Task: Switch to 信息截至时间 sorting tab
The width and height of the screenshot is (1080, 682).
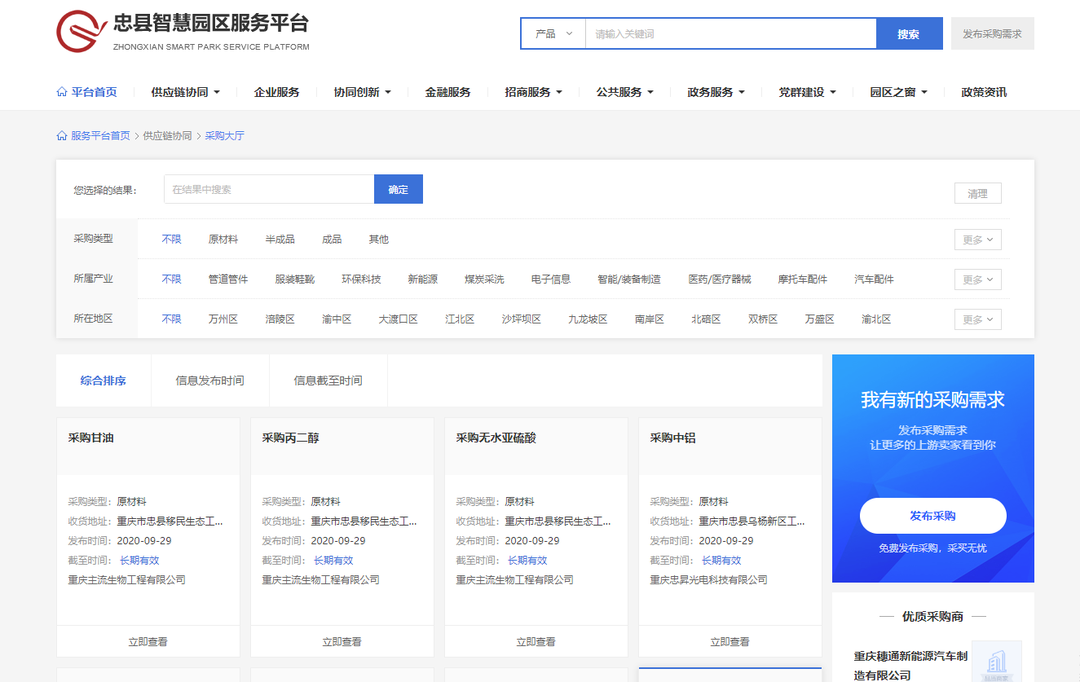Action: pyautogui.click(x=328, y=381)
